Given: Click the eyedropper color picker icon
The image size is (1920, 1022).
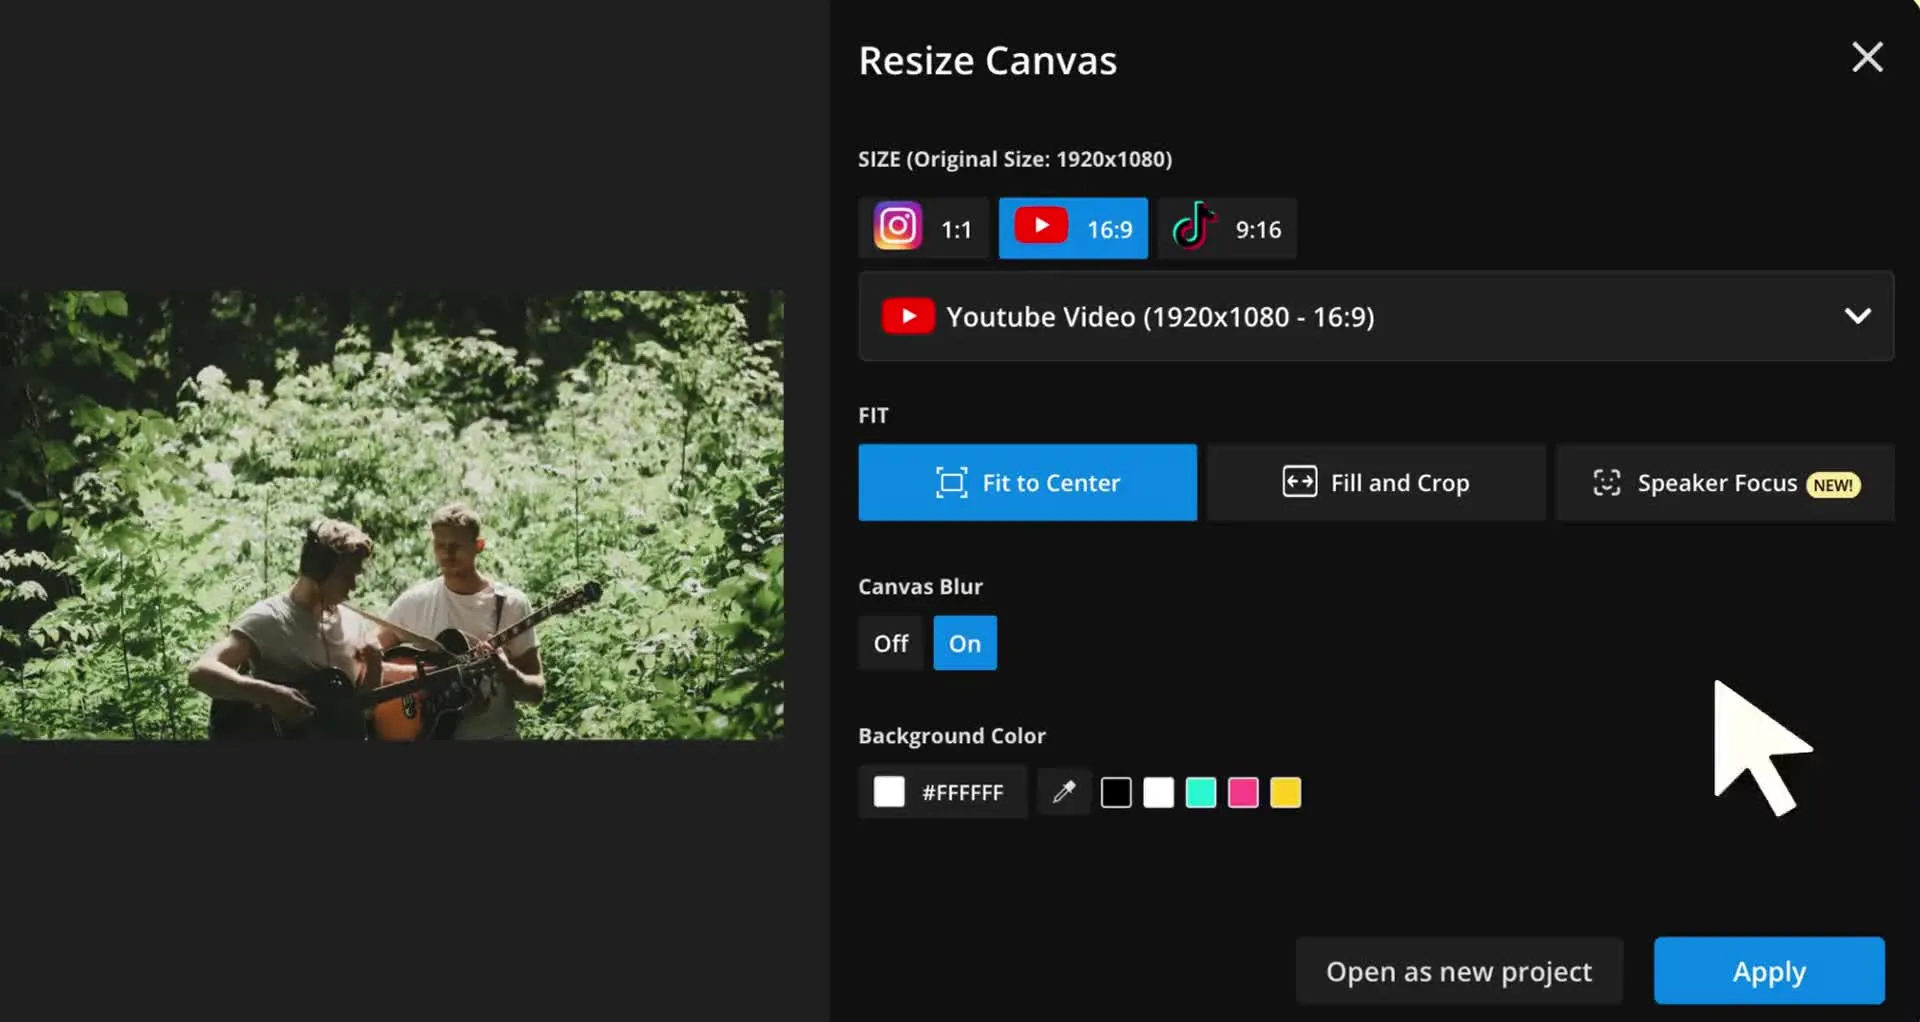Looking at the screenshot, I should tap(1063, 793).
